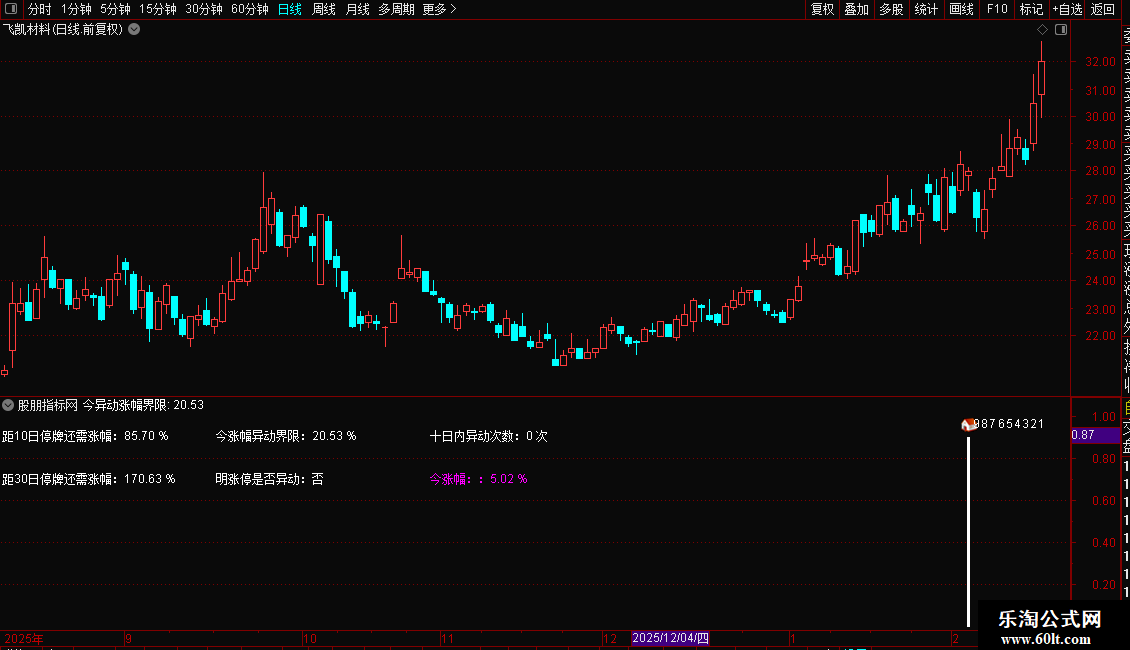Expand the 股朋指标网 indicator dropdown arrow
Screen dimensions: 1130x650
8,405
